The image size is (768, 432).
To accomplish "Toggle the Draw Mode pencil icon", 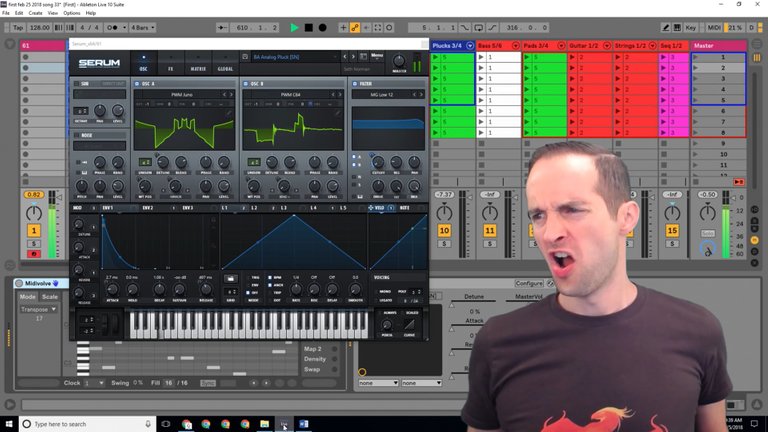I will [x=665, y=28].
